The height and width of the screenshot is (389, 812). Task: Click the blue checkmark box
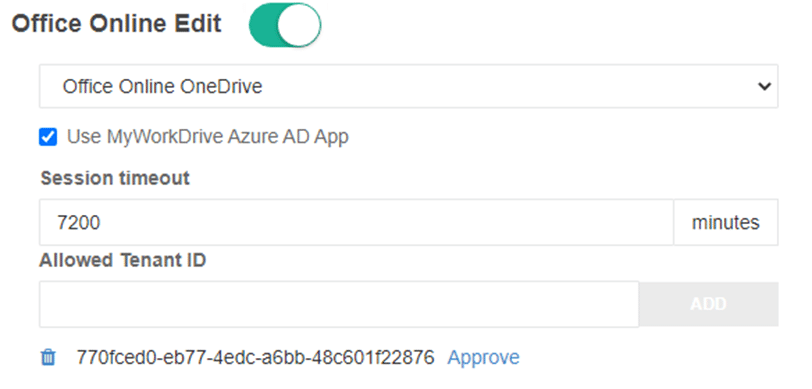pos(48,137)
